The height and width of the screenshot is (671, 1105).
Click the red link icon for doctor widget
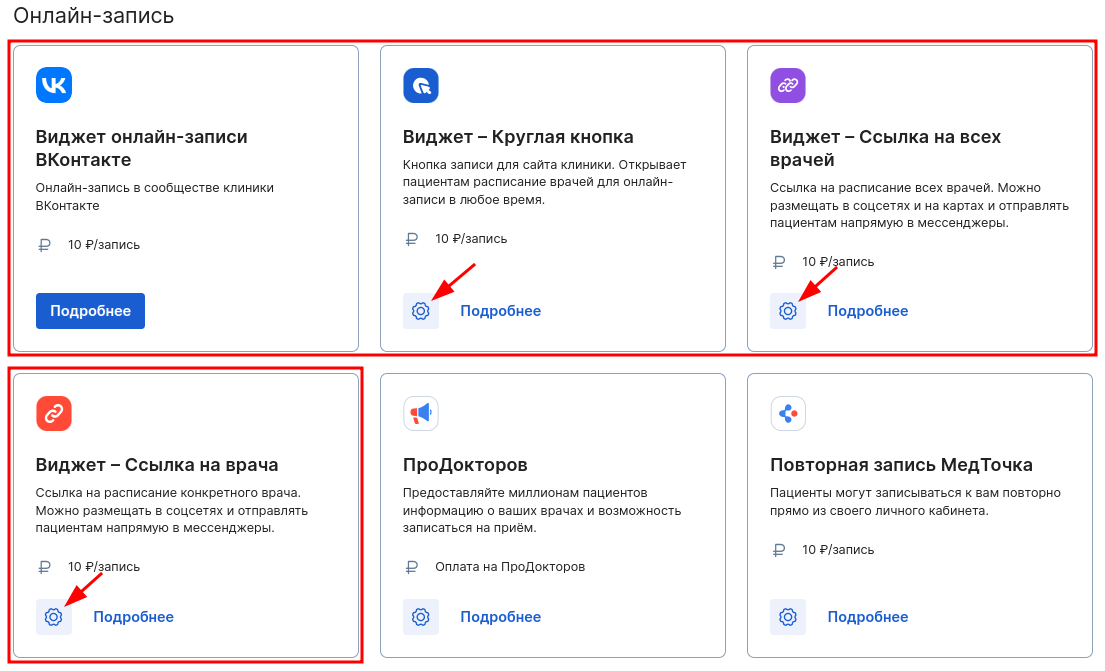(54, 413)
